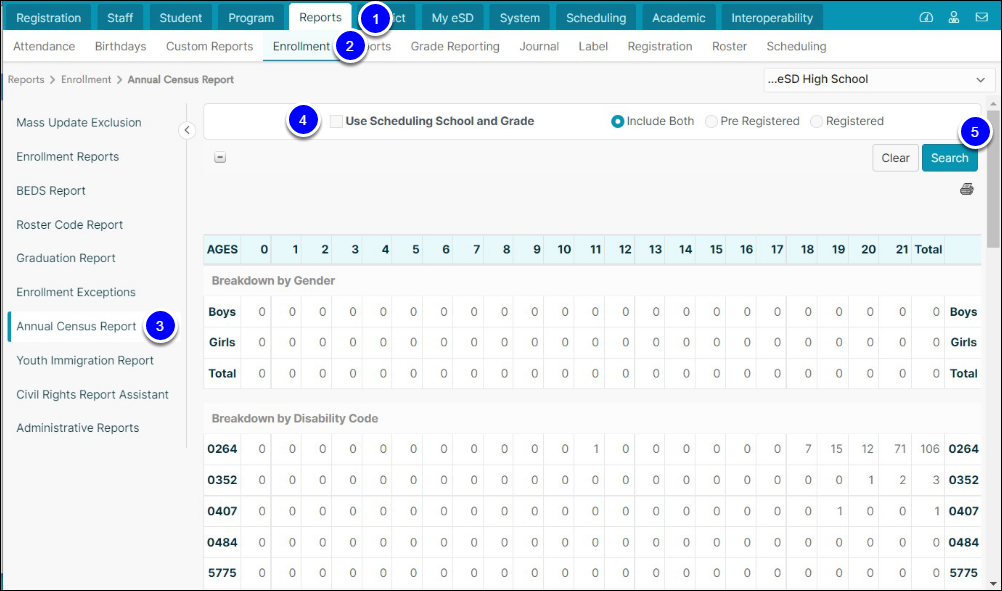1002x591 pixels.
Task: Click the Clear button
Action: pos(895,158)
